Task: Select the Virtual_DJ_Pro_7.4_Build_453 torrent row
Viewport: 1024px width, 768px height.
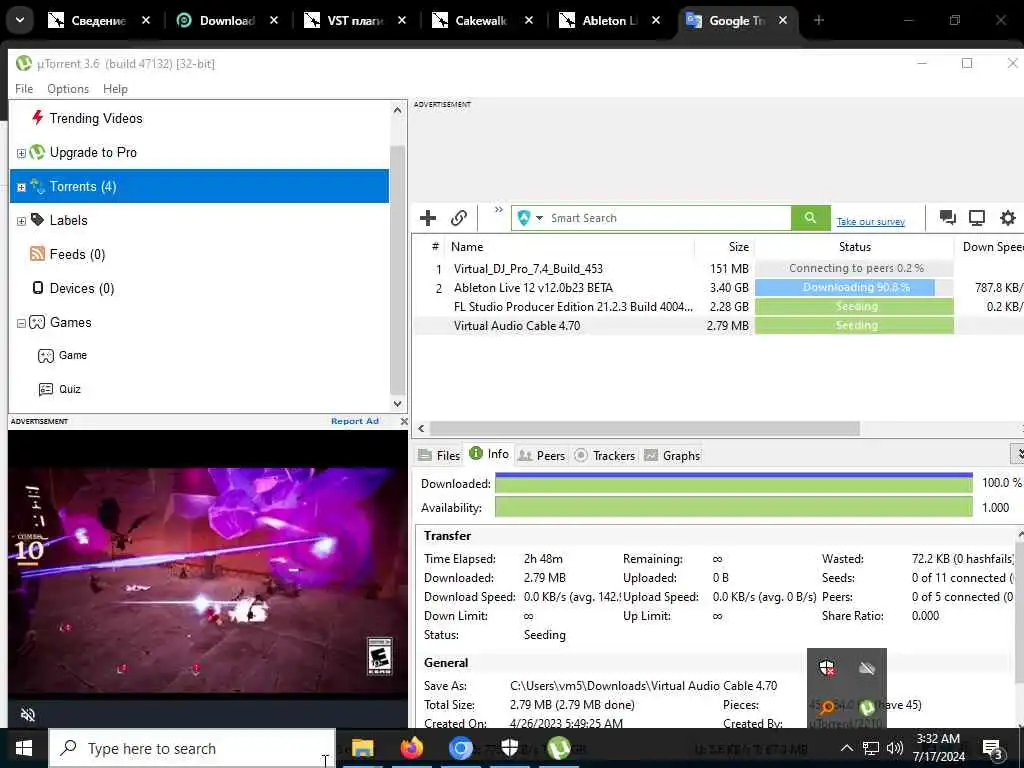Action: coord(717,268)
